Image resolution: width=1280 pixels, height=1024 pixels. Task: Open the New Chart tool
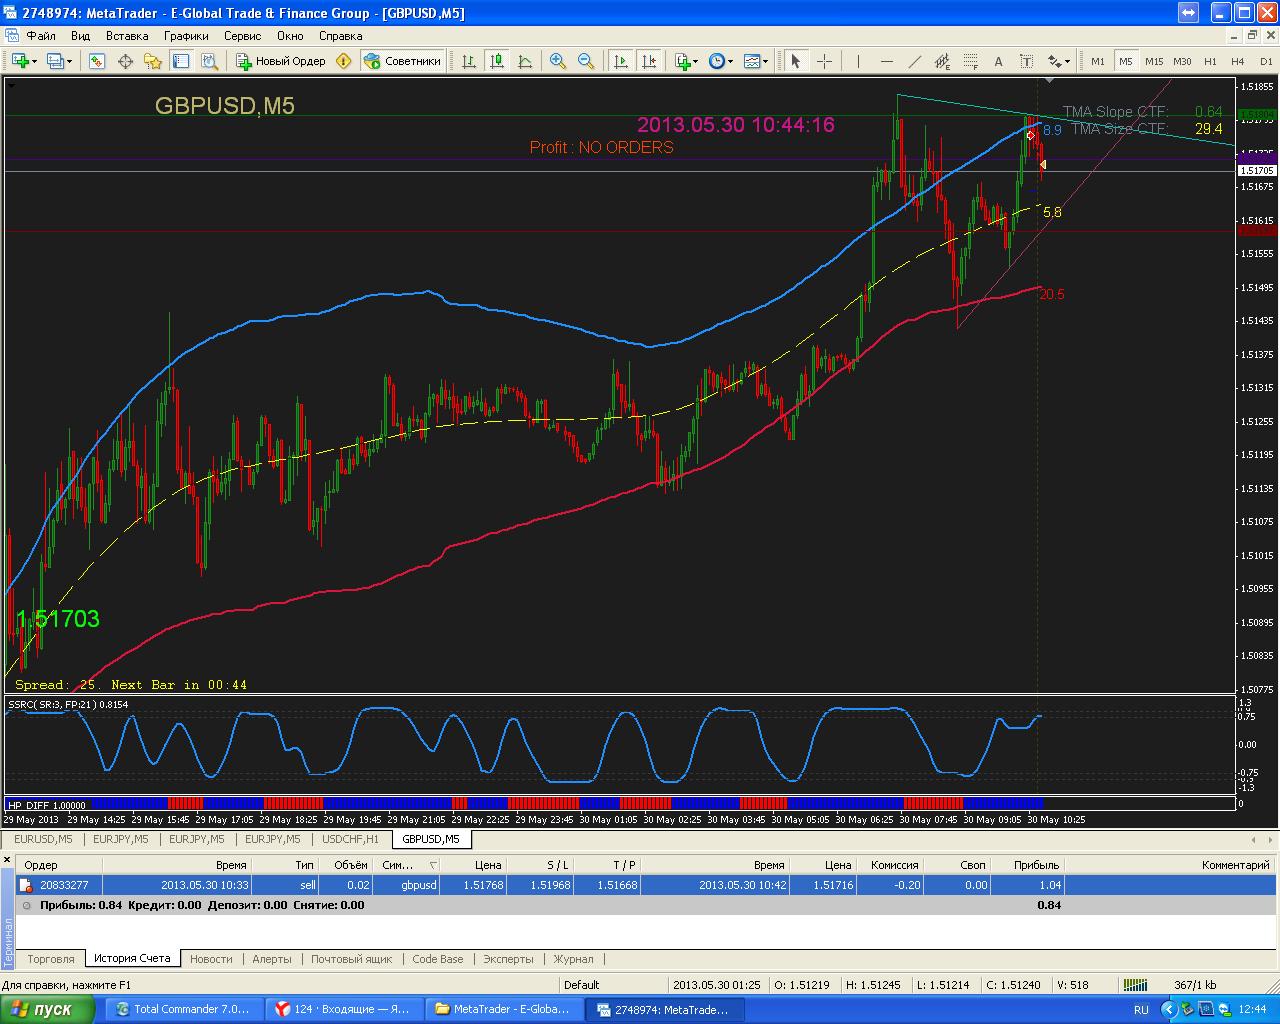(x=19, y=61)
